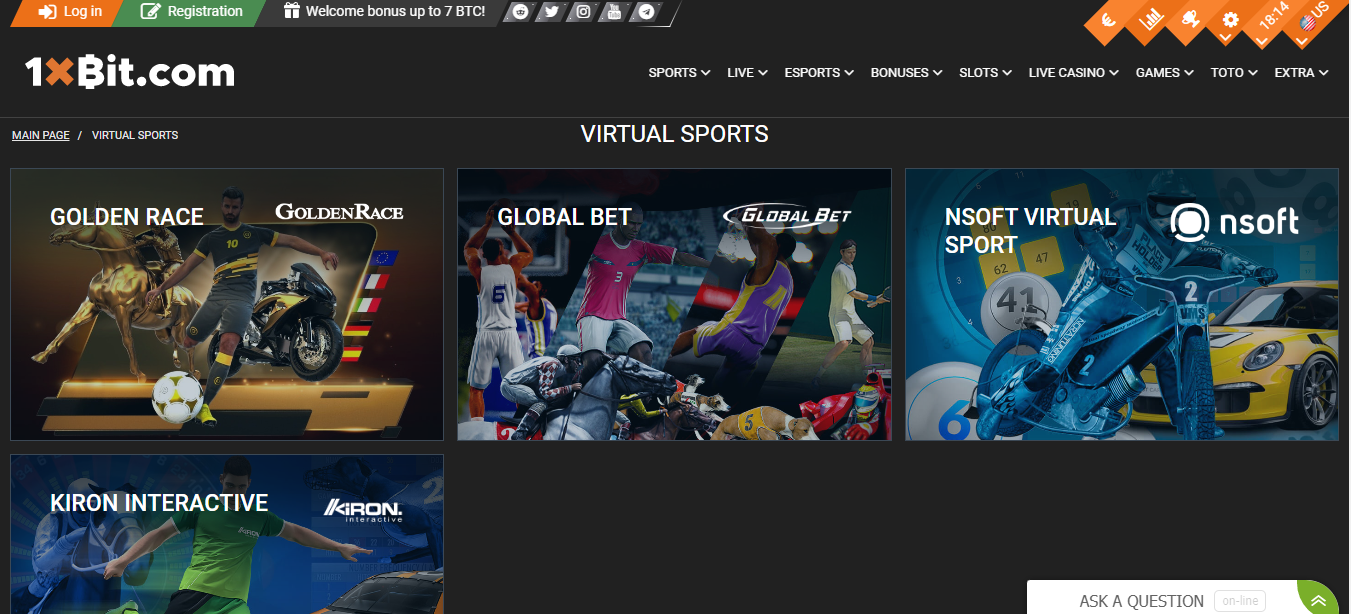Image resolution: width=1351 pixels, height=614 pixels.
Task: Open the GOLDEN RACE virtual sports banner
Action: [226, 304]
